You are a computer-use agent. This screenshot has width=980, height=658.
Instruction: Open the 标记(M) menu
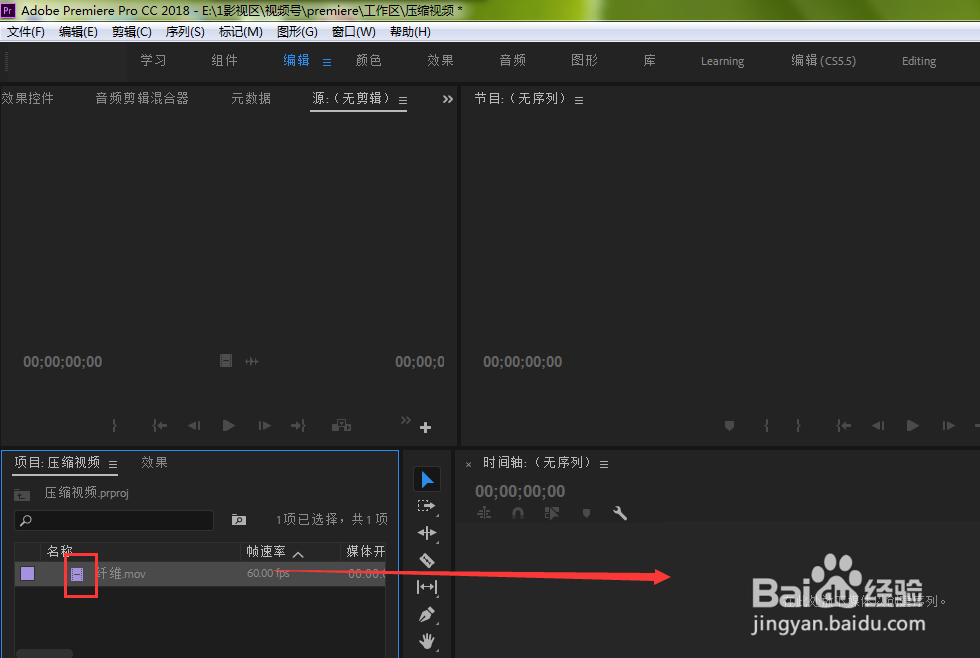tap(241, 32)
